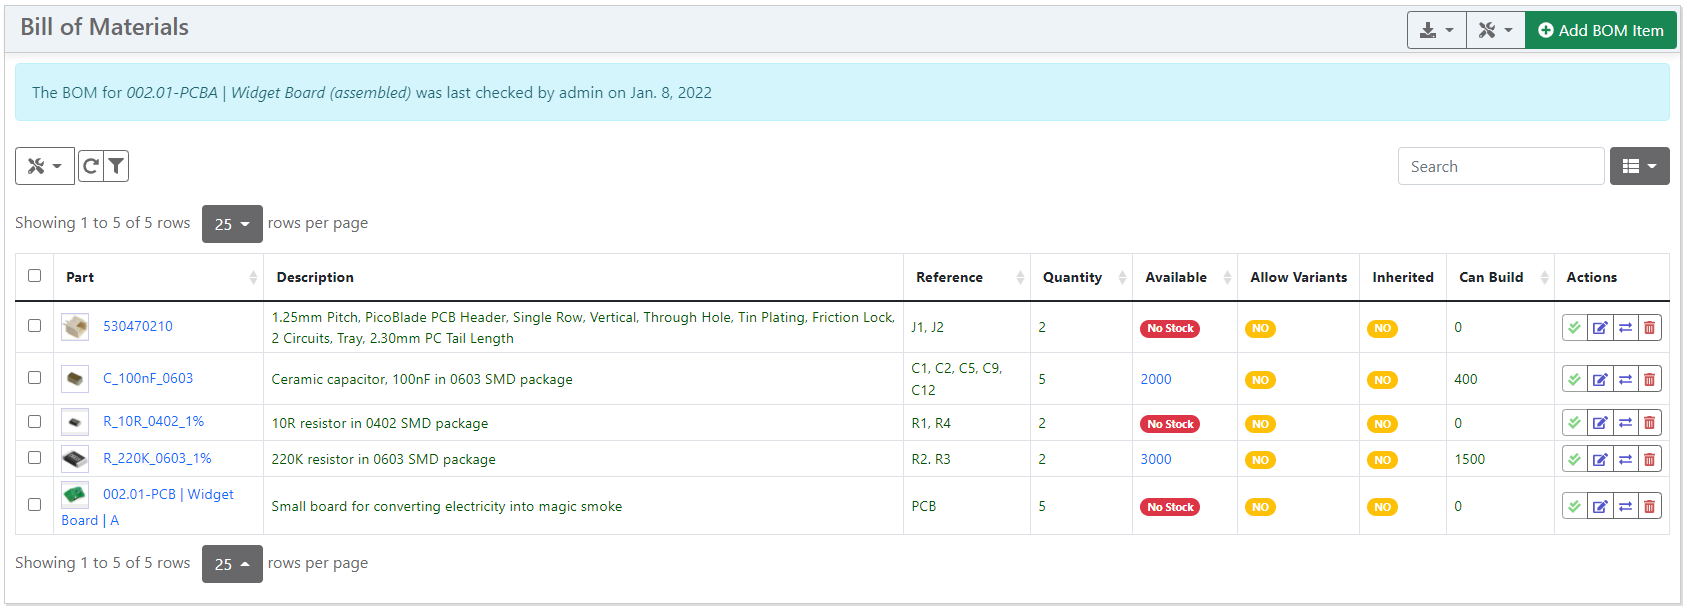Select the R_220K_0603_1% row checkbox

click(x=35, y=458)
